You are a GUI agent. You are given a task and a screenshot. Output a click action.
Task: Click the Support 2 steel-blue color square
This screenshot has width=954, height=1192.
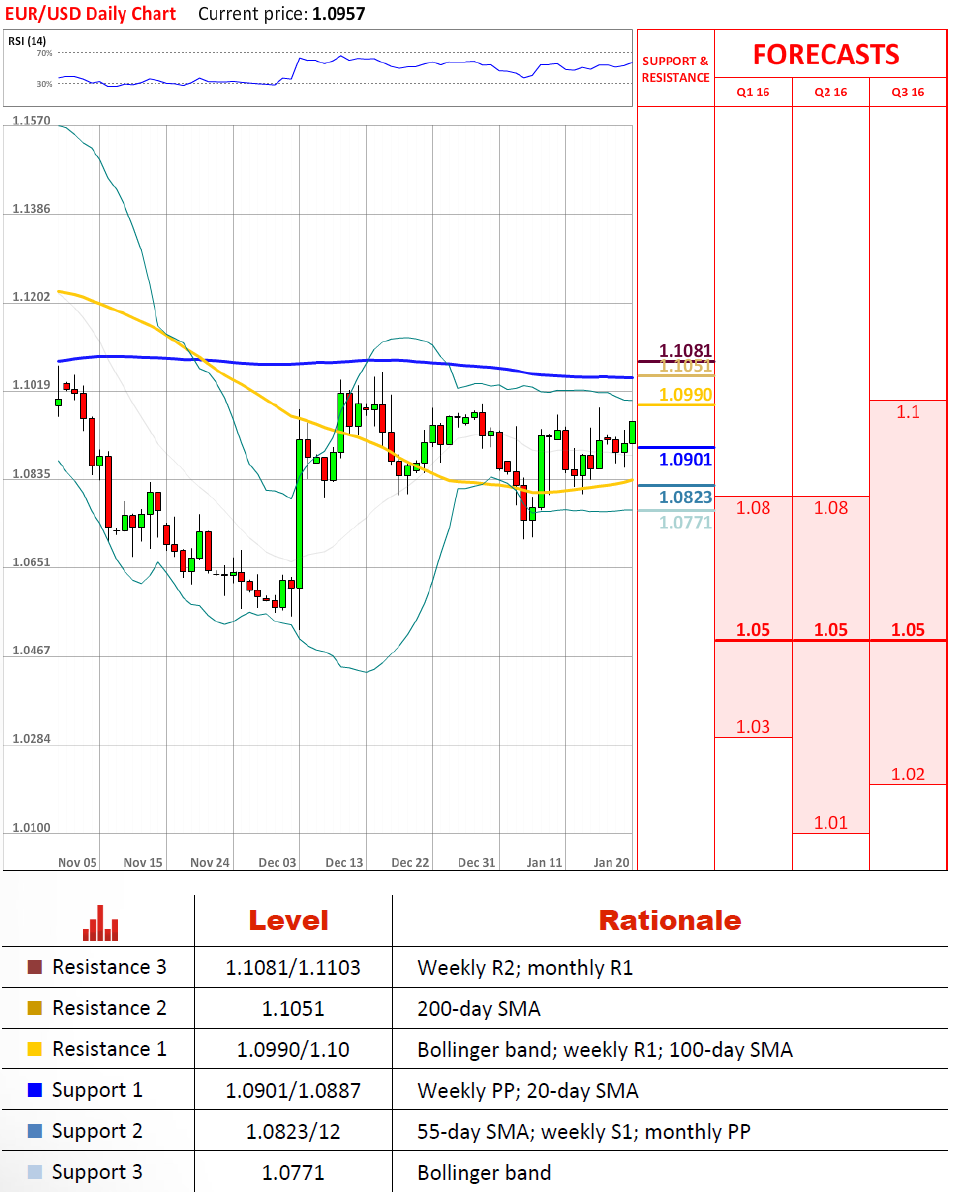tap(35, 1131)
